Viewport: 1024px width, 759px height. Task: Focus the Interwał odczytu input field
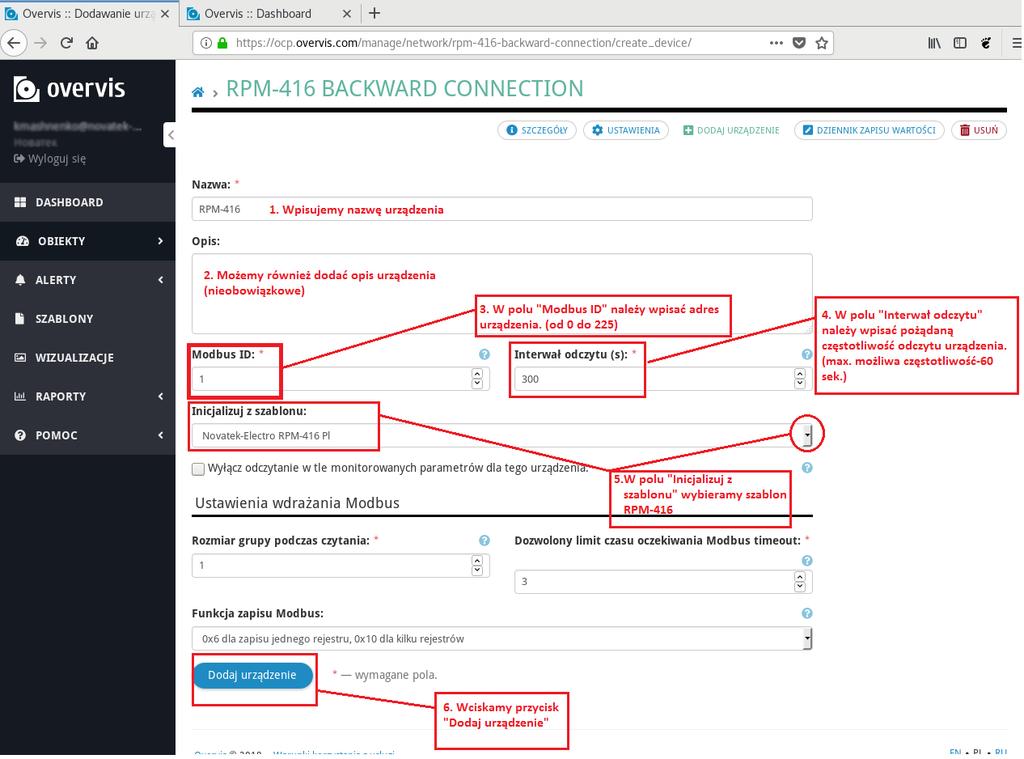pyautogui.click(x=663, y=379)
